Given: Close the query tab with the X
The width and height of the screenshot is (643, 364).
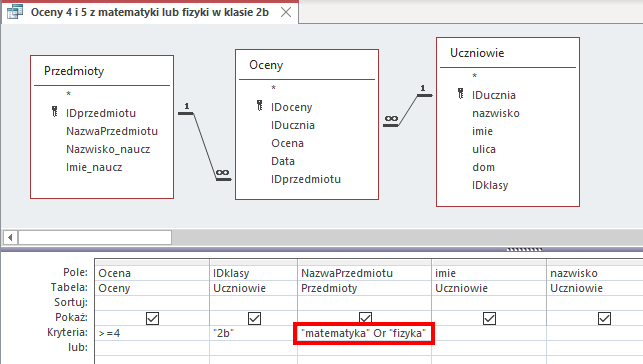Looking at the screenshot, I should tap(286, 12).
